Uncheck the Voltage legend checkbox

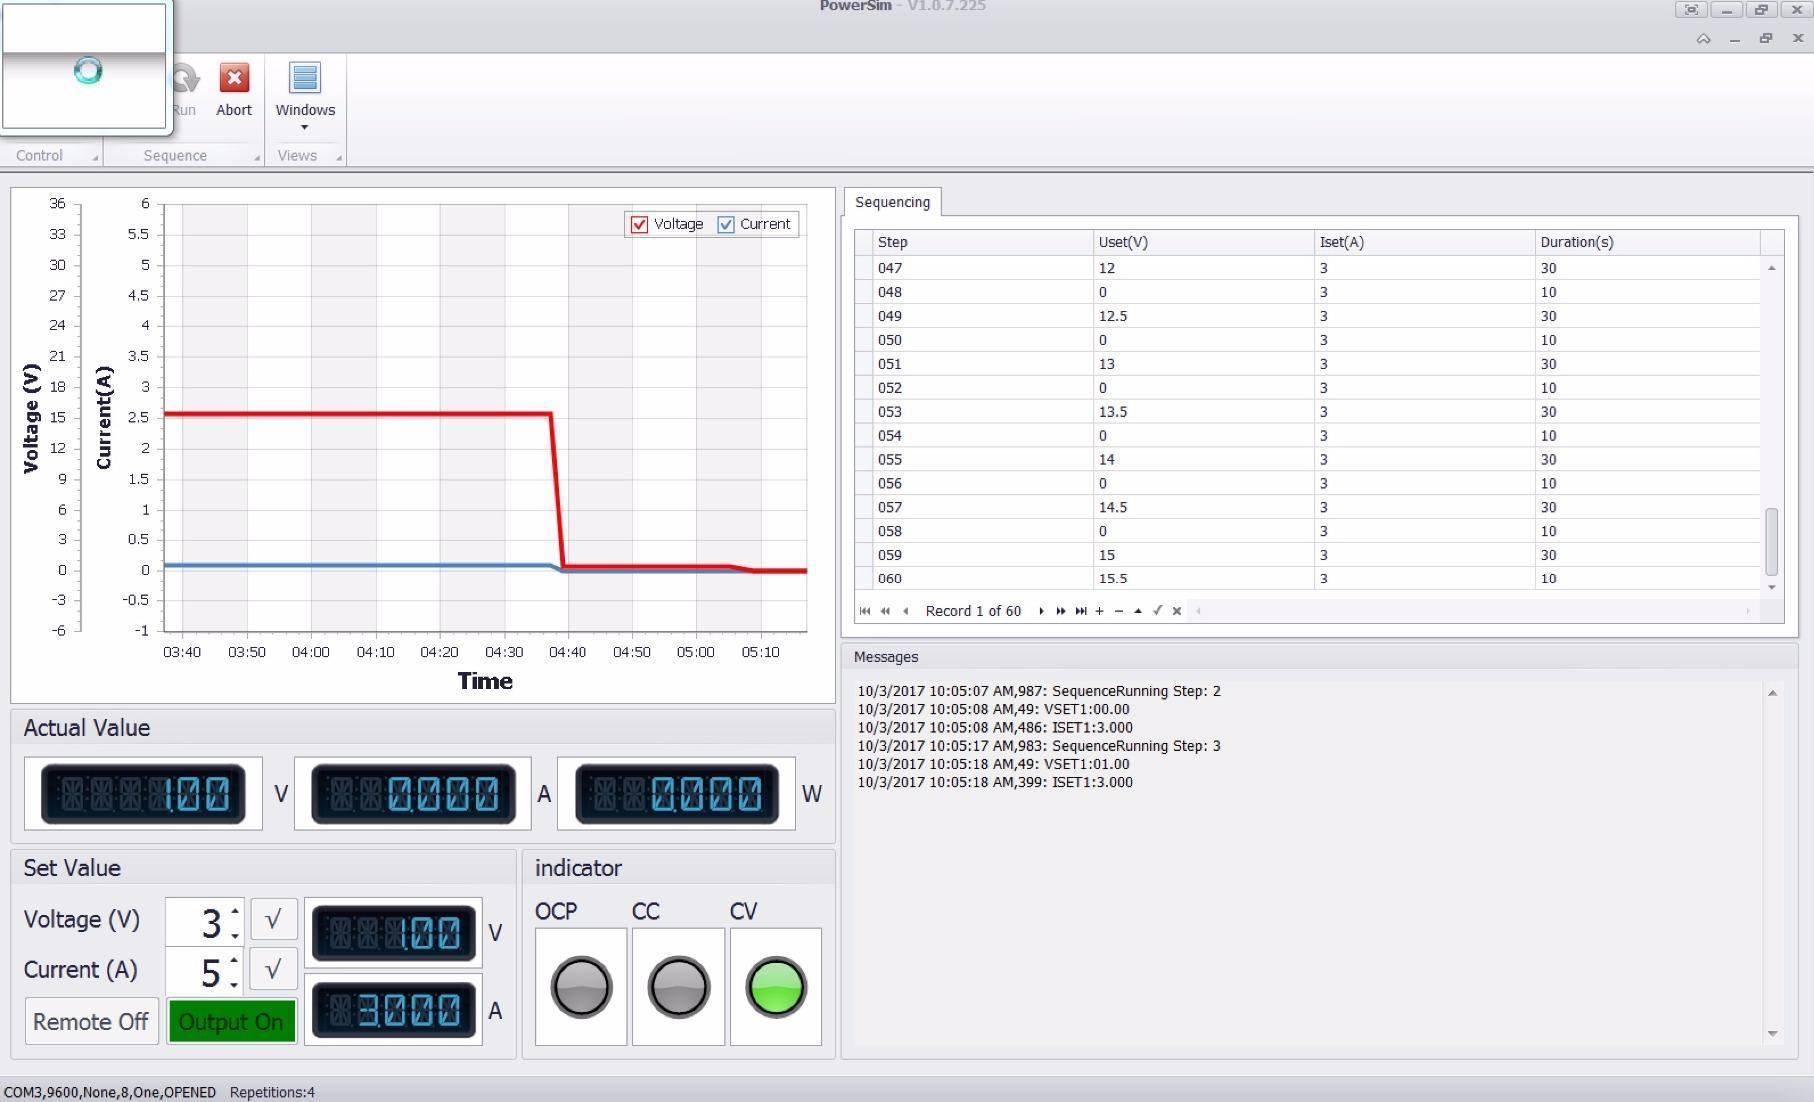(640, 224)
